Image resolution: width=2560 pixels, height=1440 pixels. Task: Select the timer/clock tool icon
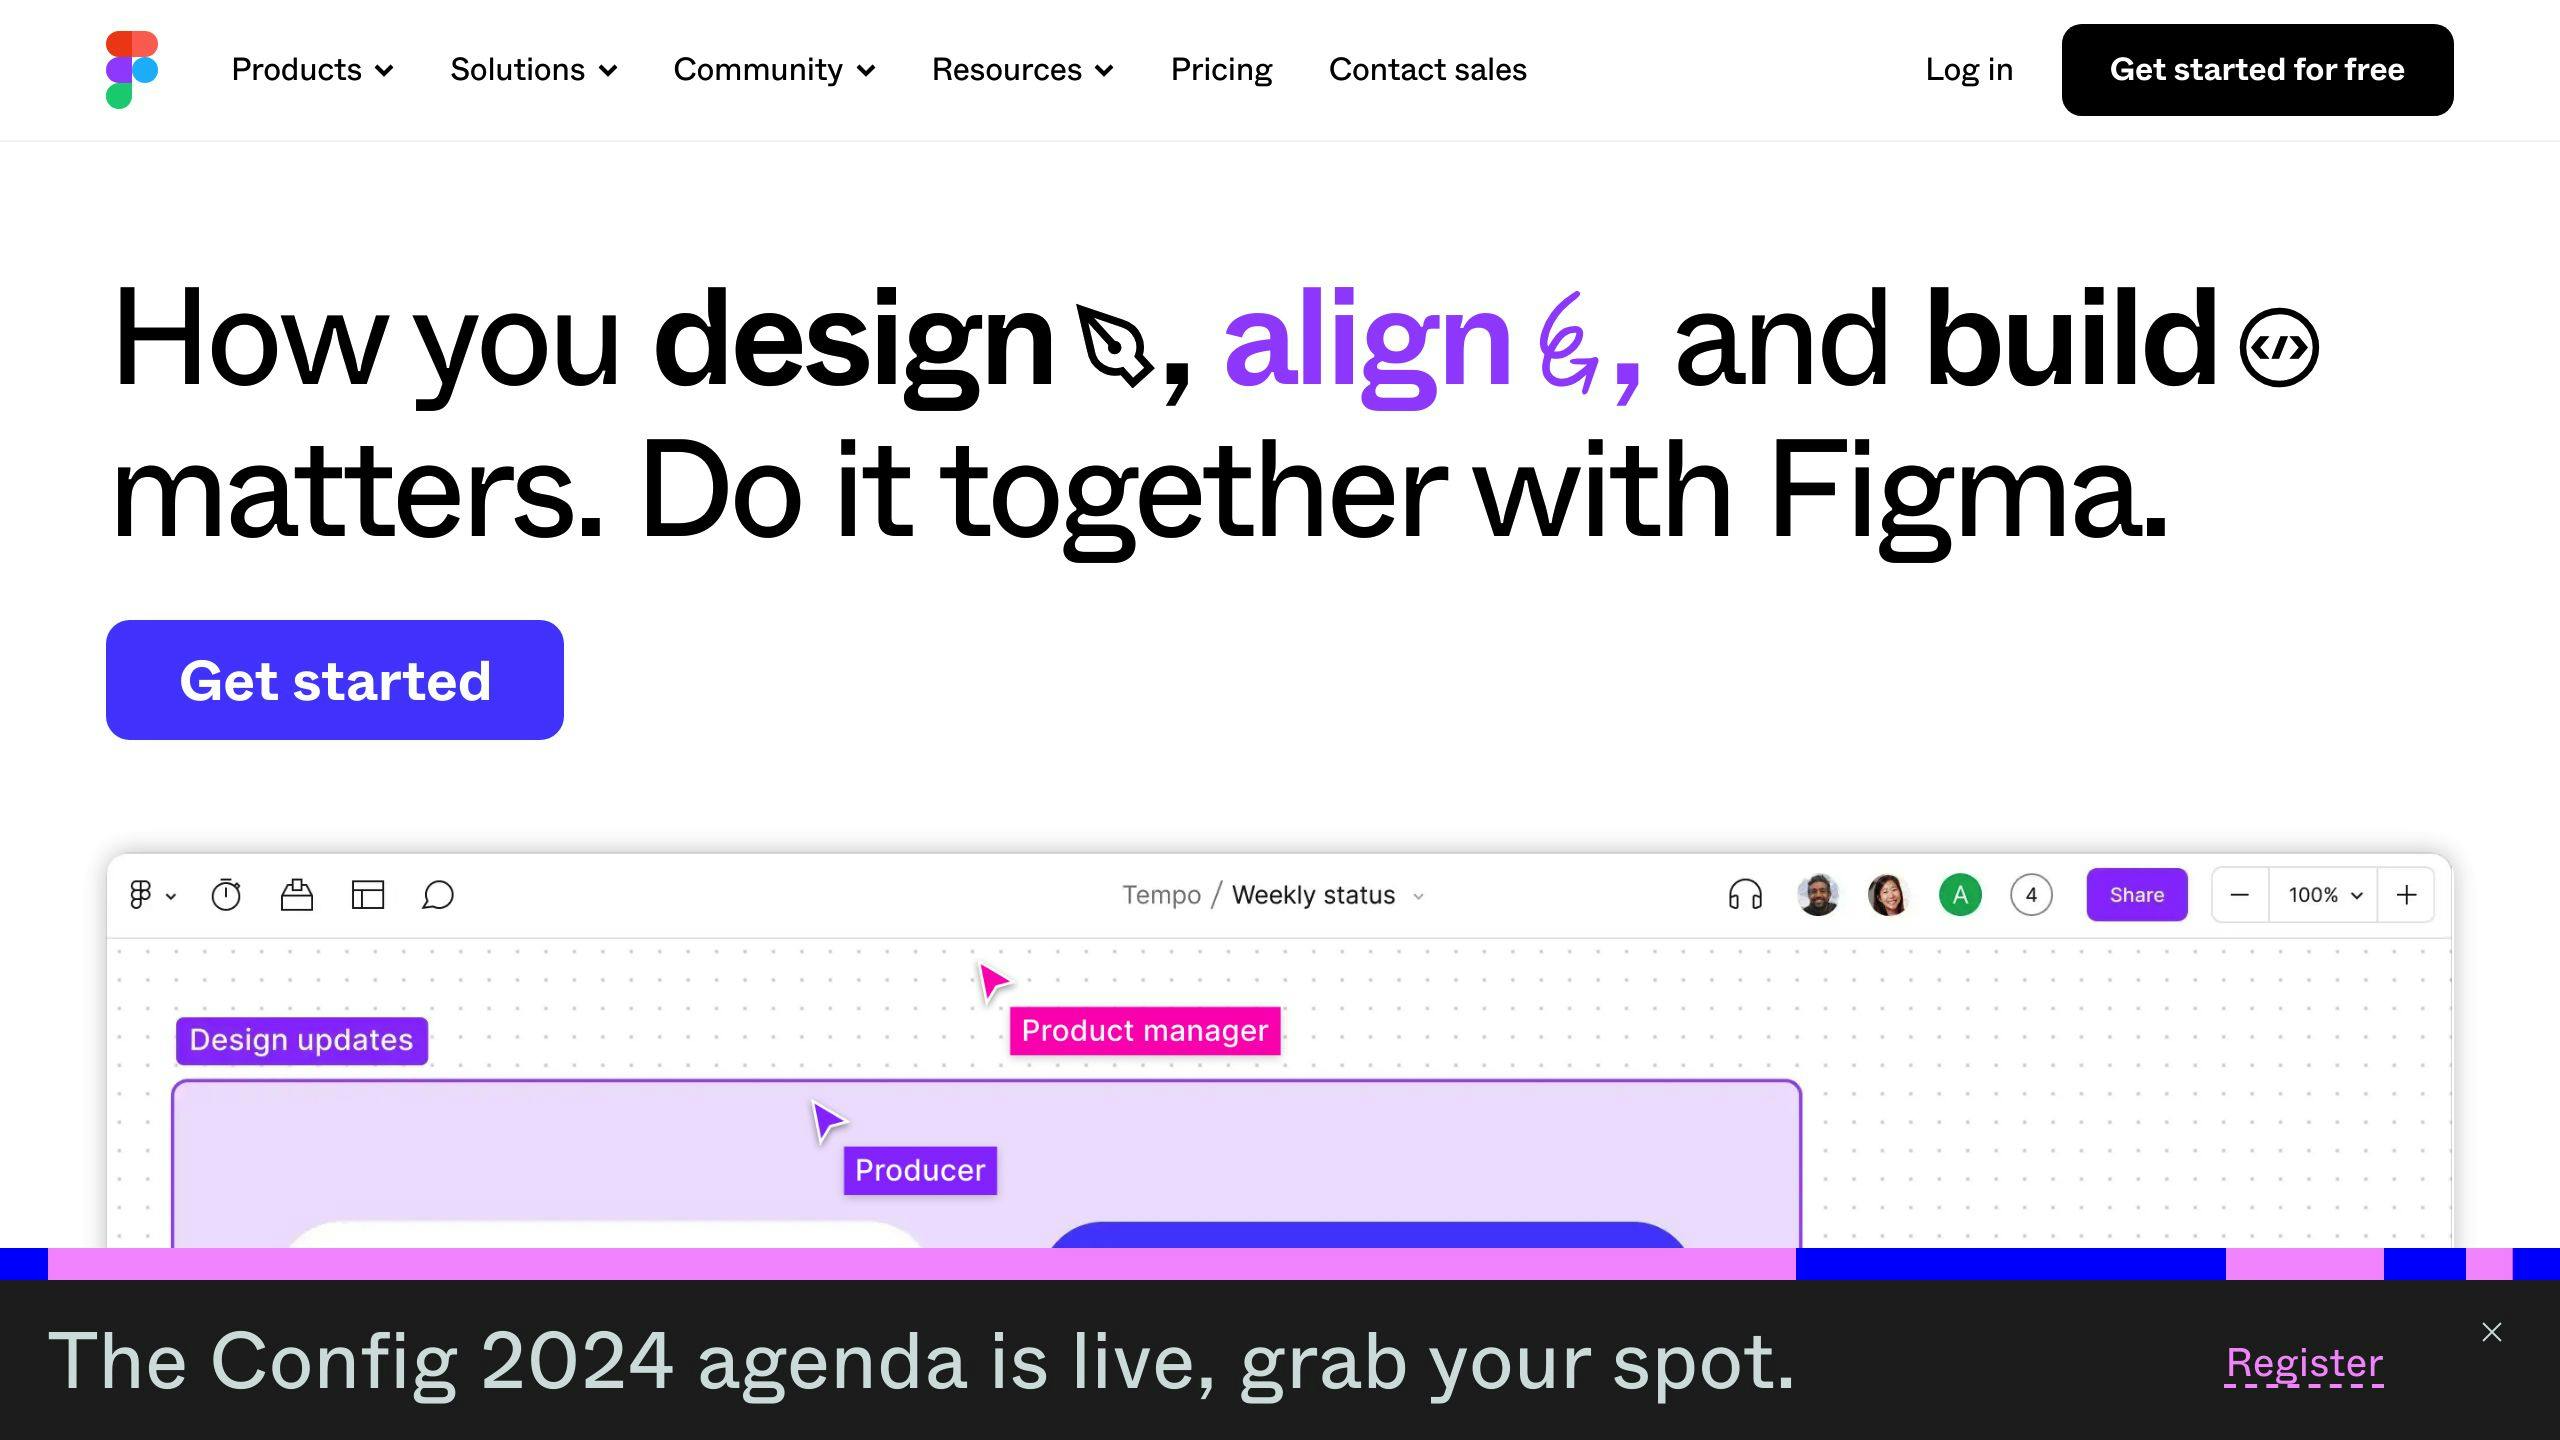point(225,893)
